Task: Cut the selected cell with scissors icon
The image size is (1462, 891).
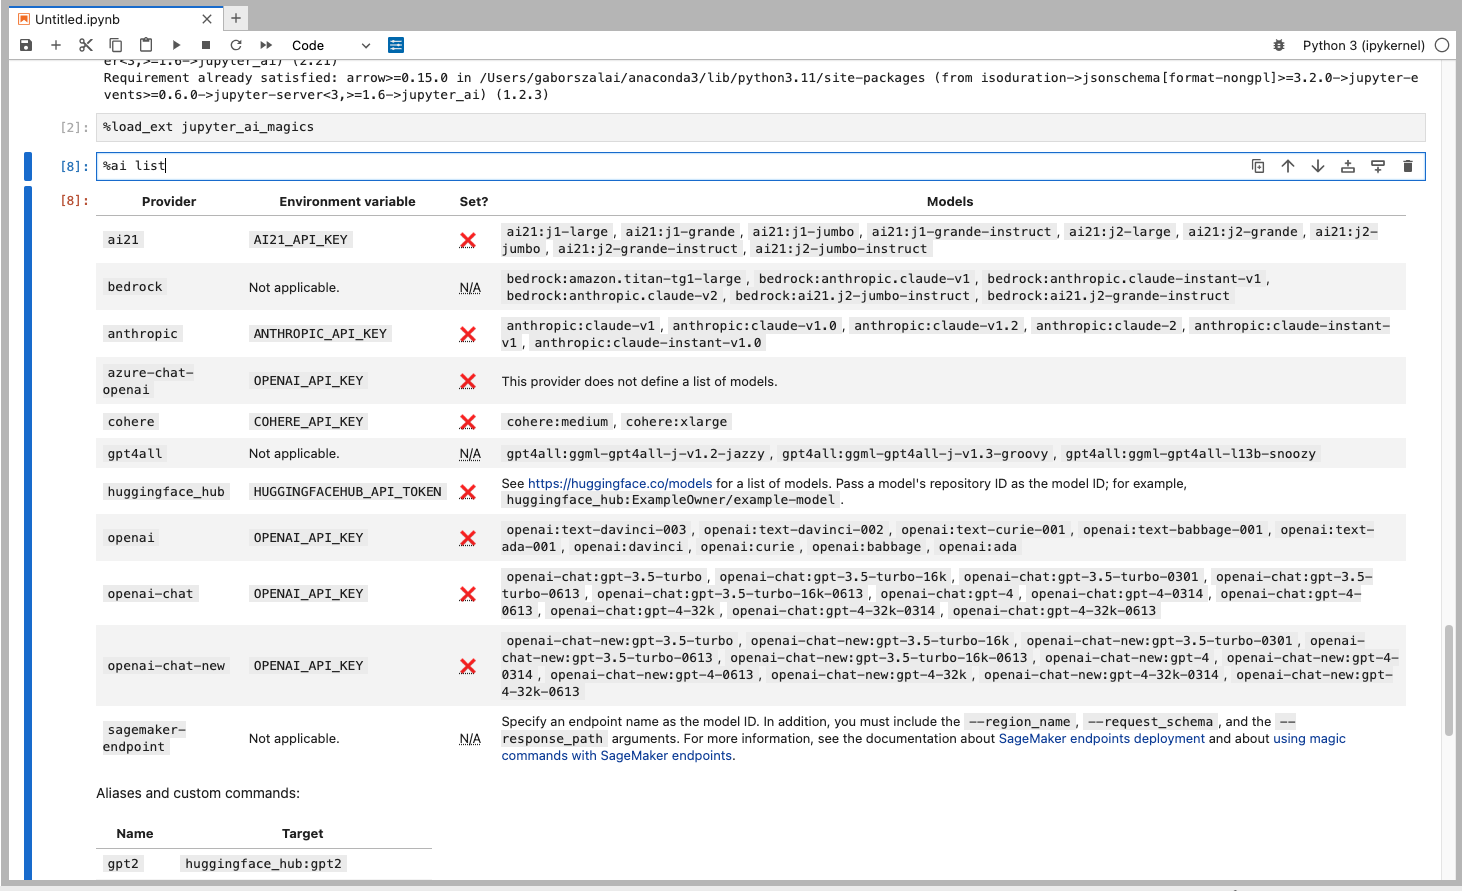Action: pyautogui.click(x=86, y=45)
